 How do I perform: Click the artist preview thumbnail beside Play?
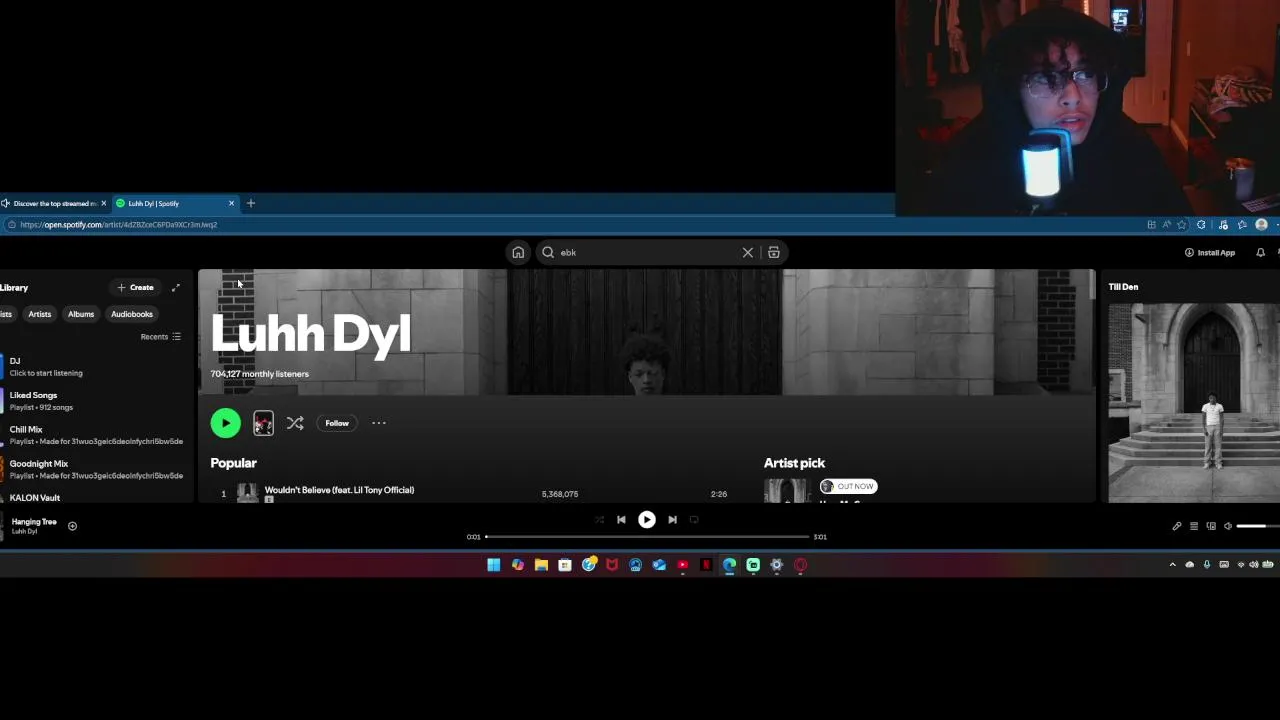263,423
